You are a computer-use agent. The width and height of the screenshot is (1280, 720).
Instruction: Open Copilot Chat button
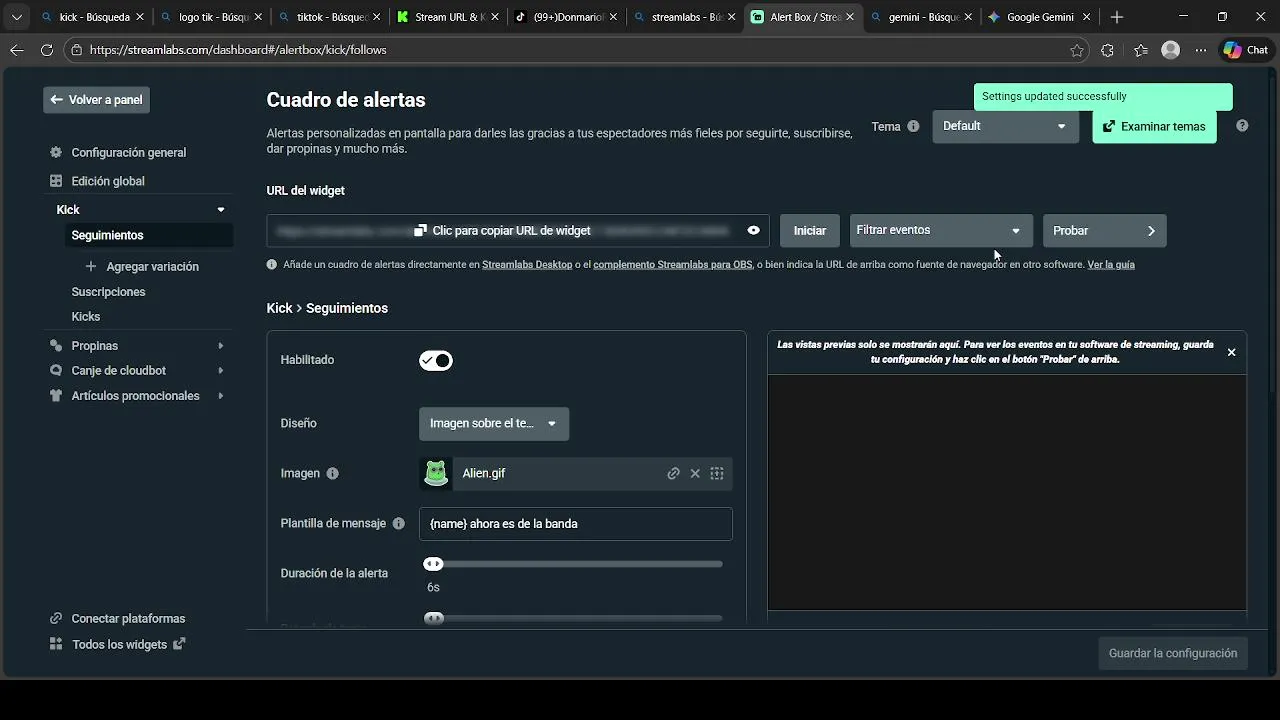[x=1246, y=50]
